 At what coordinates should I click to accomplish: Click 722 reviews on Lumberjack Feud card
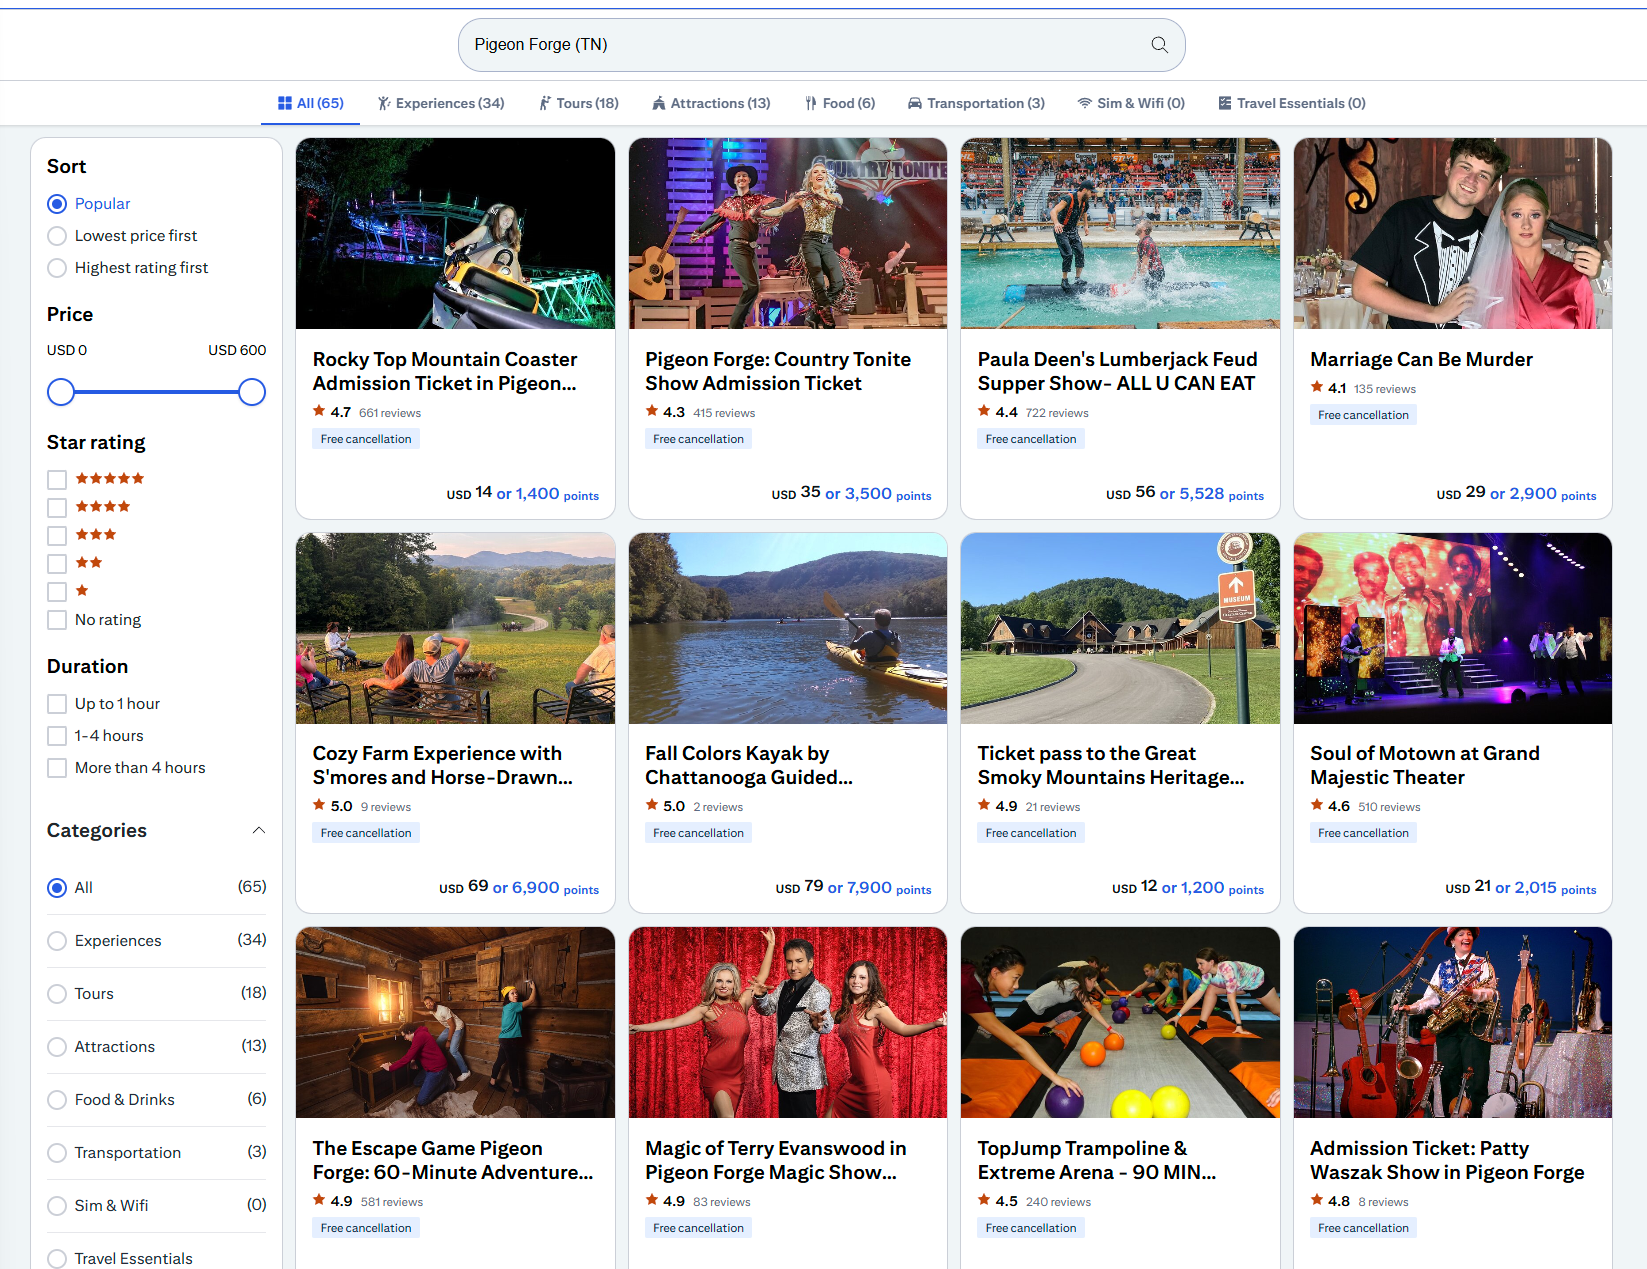(1057, 413)
